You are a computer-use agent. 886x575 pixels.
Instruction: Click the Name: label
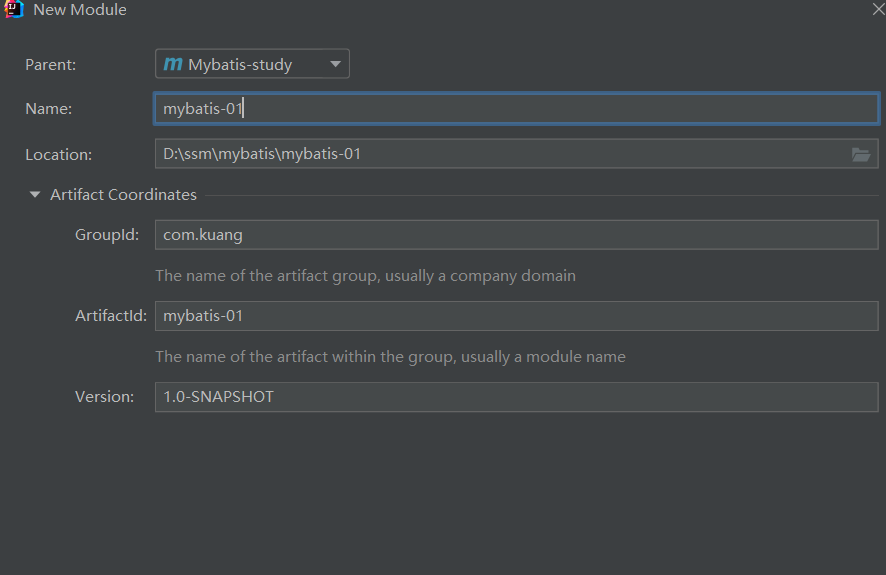click(49, 108)
